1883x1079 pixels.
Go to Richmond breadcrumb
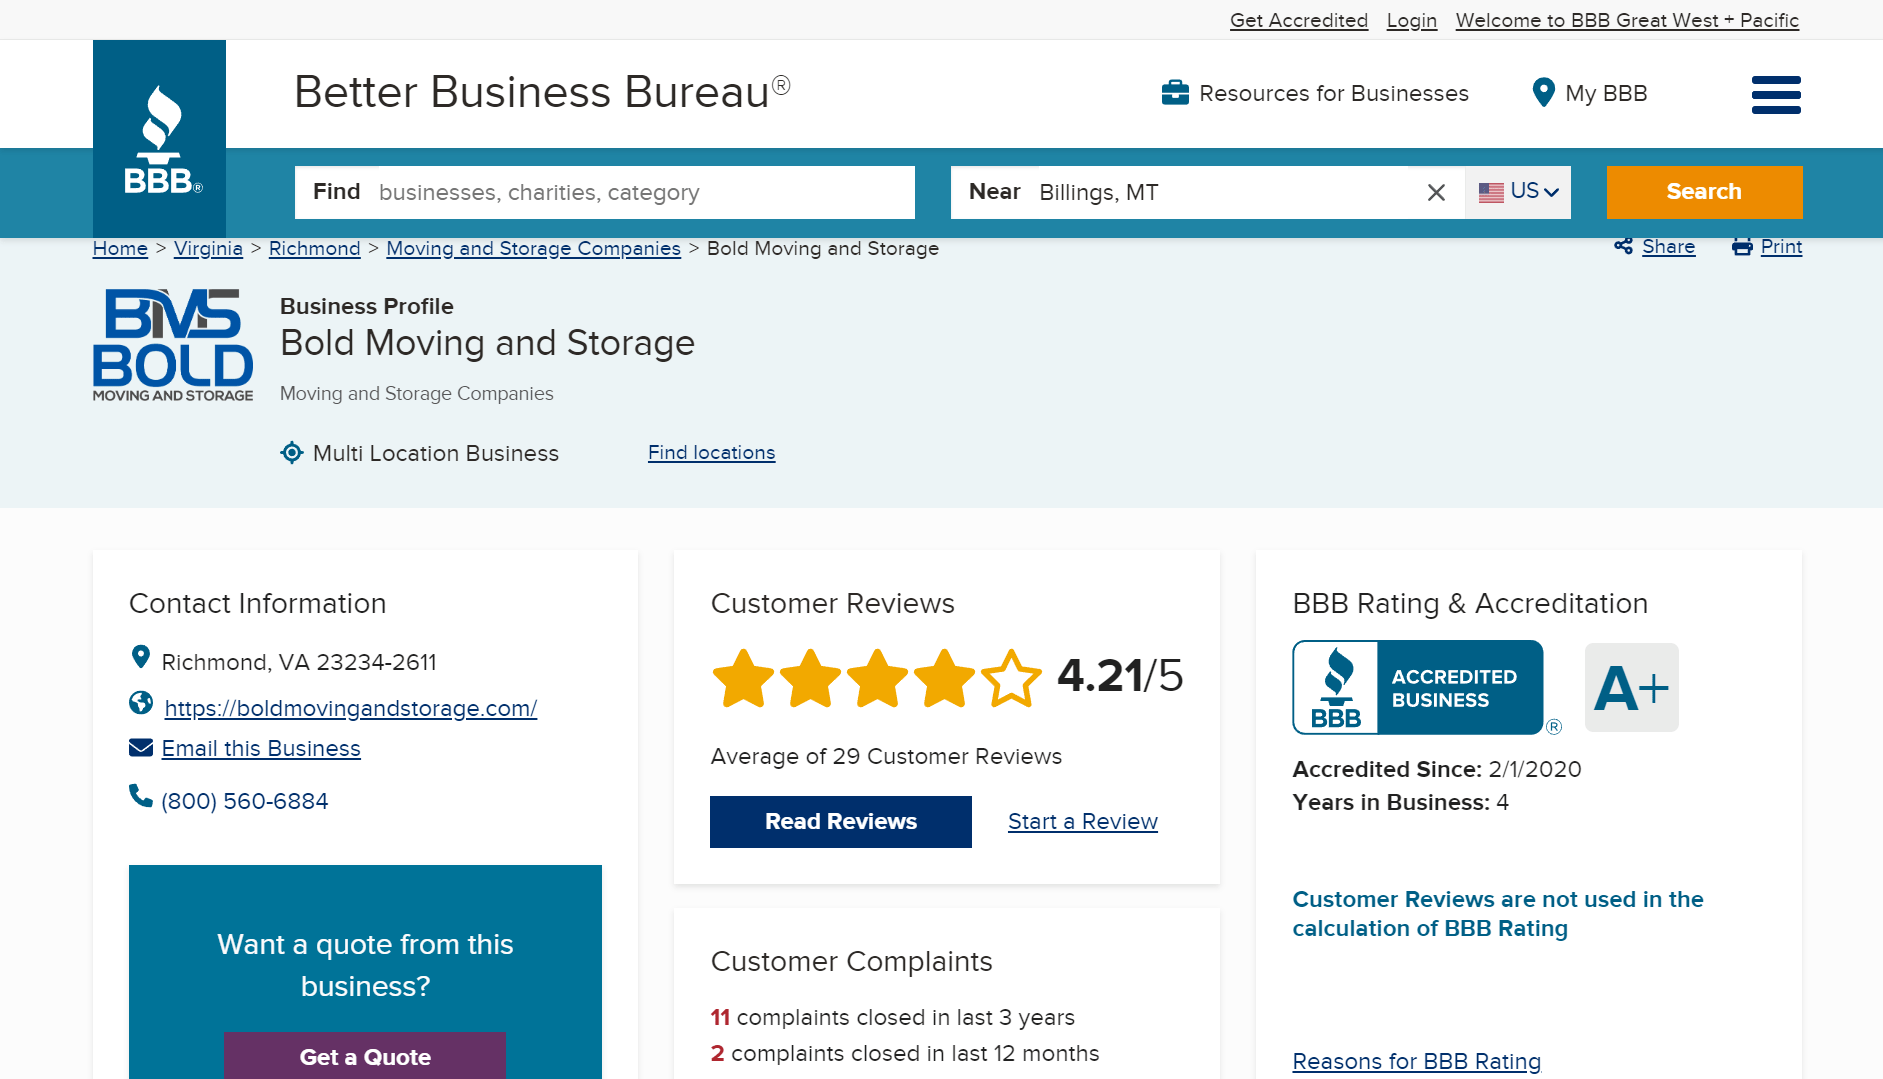point(314,248)
